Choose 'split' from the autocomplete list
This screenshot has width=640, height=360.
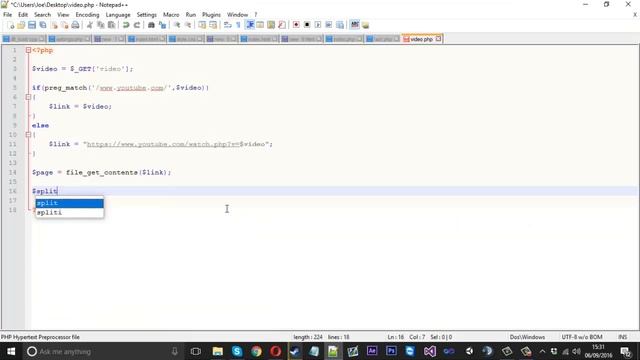[69, 203]
